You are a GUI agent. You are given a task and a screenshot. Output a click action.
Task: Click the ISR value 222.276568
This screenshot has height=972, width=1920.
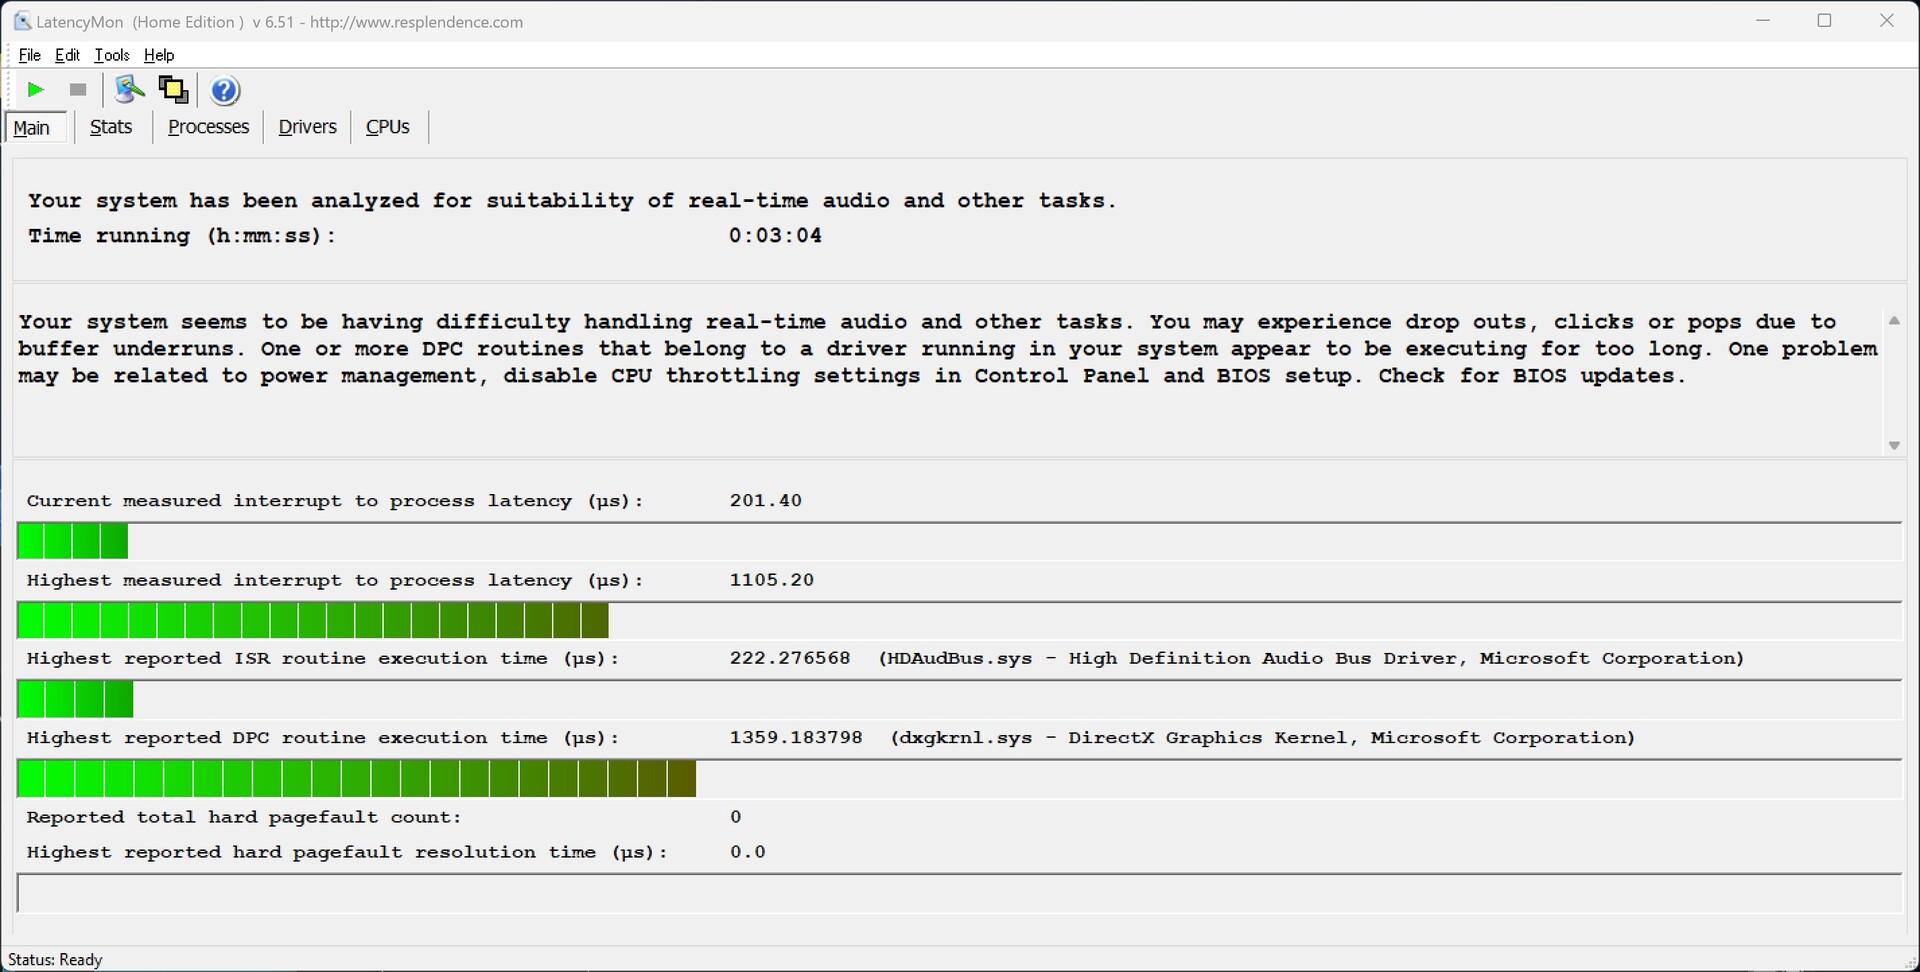[x=790, y=659]
